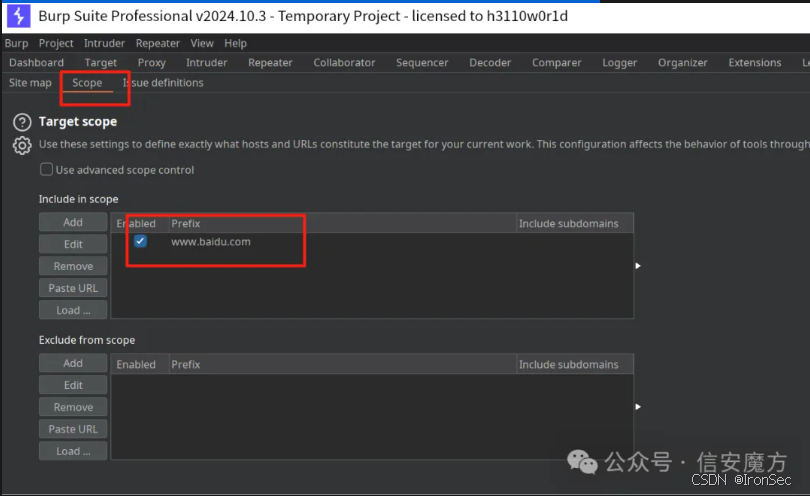The width and height of the screenshot is (810, 496).
Task: Switch to the Intruder tool tab
Action: click(207, 63)
